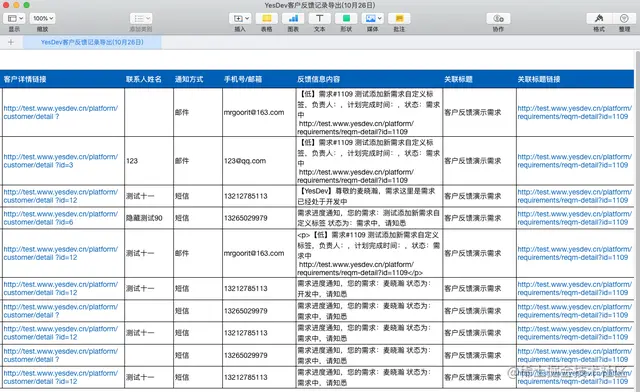Select 短信 in the 隐藏测试90 row
The width and height of the screenshot is (640, 392).
click(x=198, y=218)
